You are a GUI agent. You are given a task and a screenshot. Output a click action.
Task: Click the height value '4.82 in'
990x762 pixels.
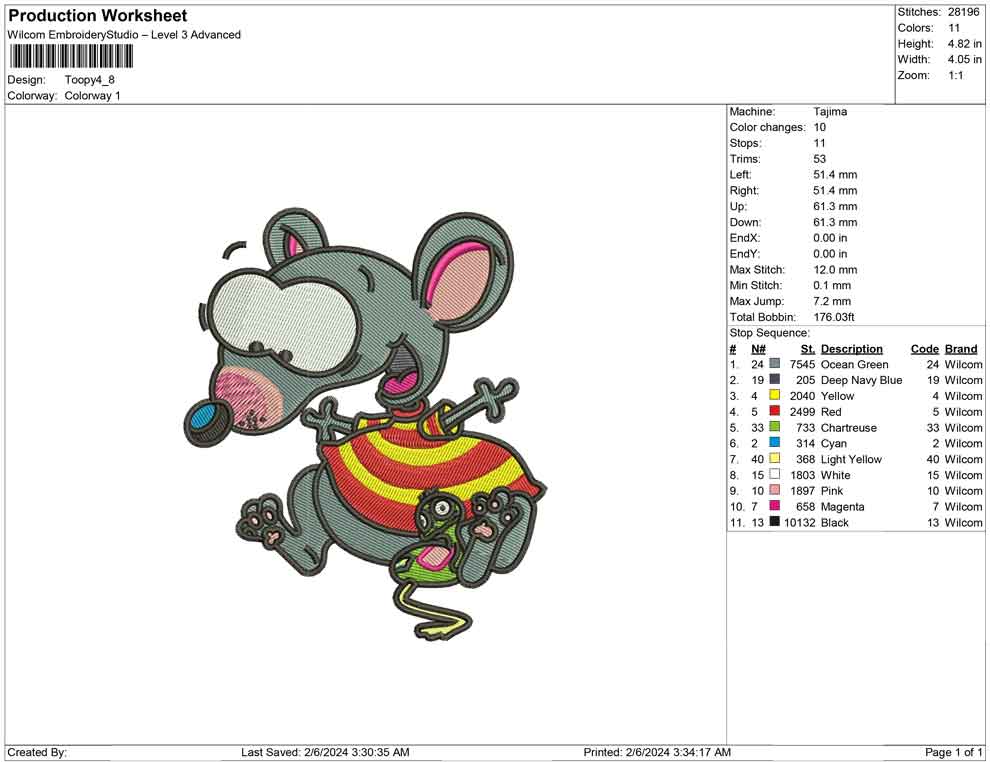point(964,44)
